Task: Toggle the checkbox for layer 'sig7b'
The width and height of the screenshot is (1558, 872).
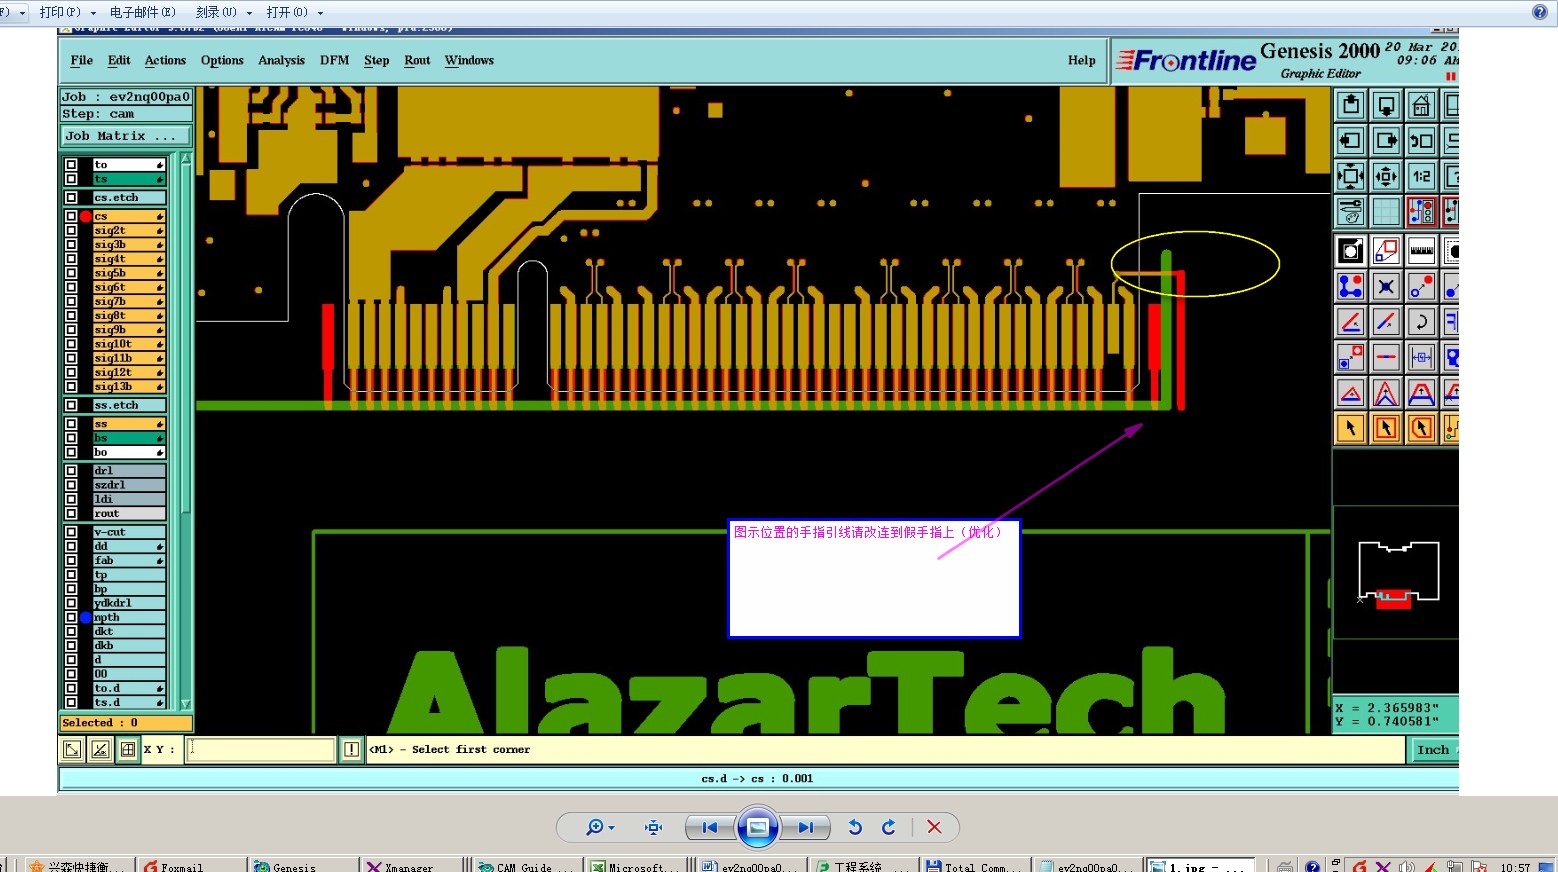Action: click(71, 301)
